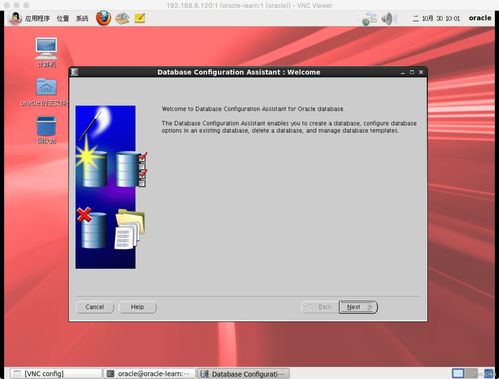Click the trash applet in bottom panel corner
499x379 pixels.
pyautogui.click(x=489, y=373)
